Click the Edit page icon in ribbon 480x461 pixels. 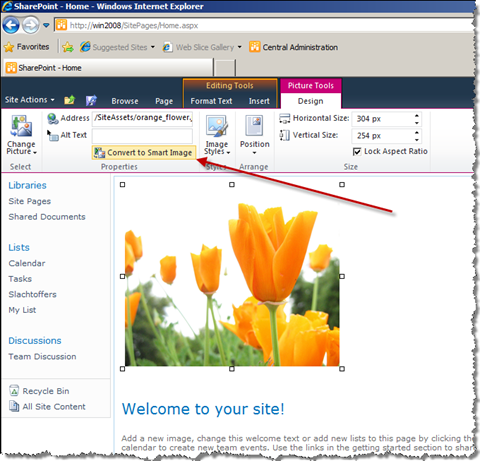[x=91, y=100]
